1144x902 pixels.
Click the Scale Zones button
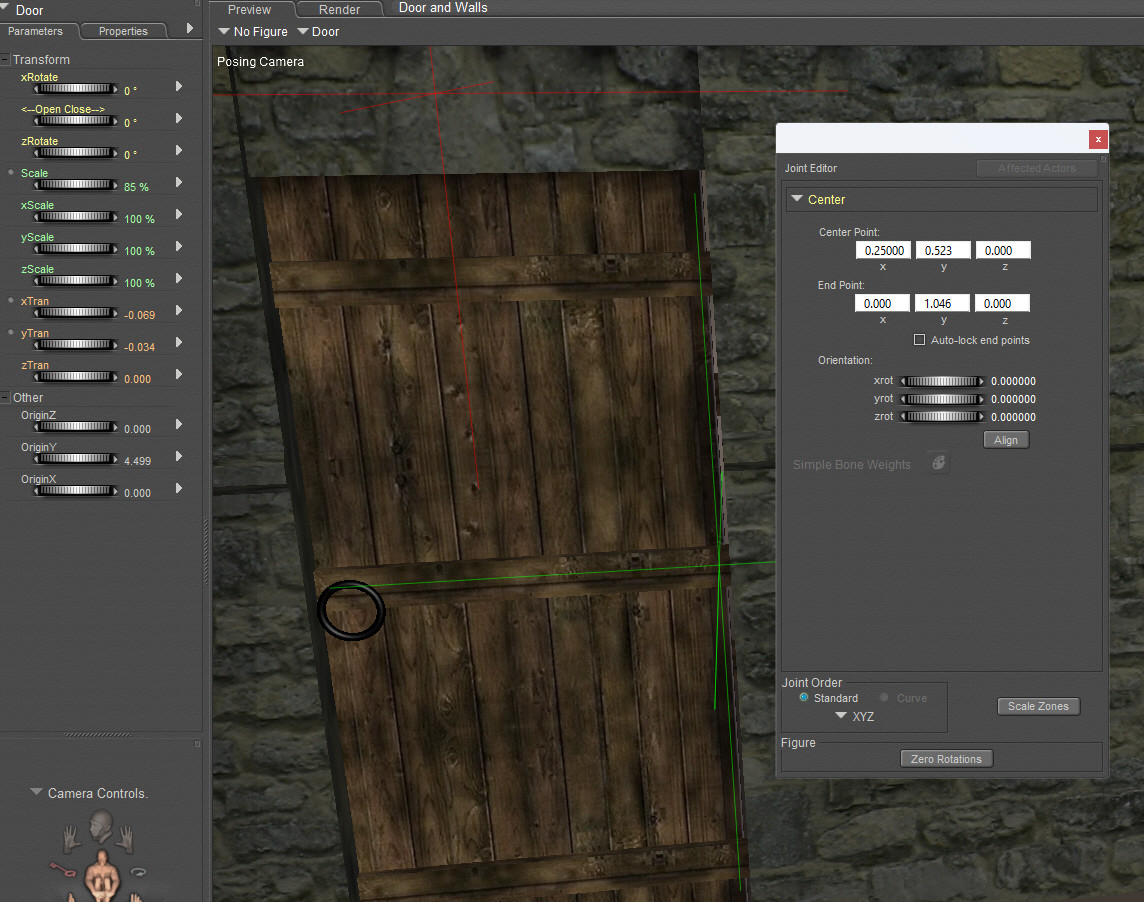point(1038,706)
